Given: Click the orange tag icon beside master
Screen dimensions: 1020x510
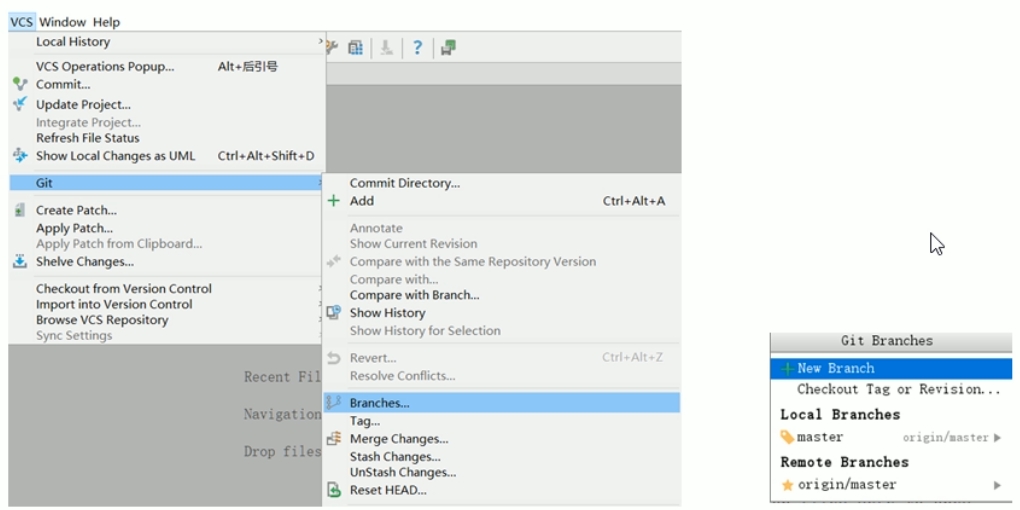Looking at the screenshot, I should pos(787,437).
